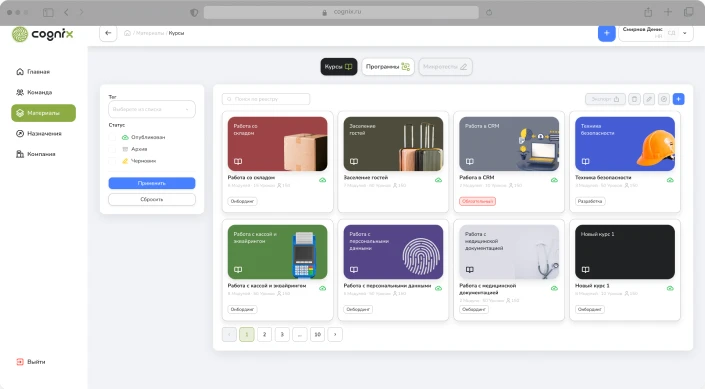Click the red Обязательный tag
Image resolution: width=705 pixels, height=389 pixels.
(x=477, y=201)
